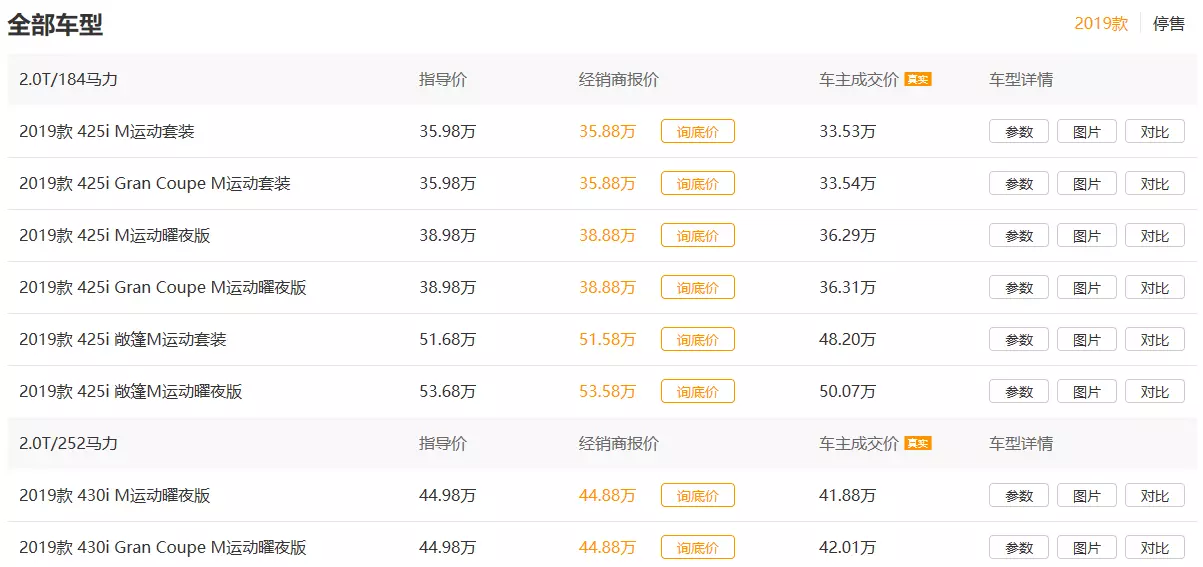Add 430i M运动曜夜版 to 对比

[1155, 496]
